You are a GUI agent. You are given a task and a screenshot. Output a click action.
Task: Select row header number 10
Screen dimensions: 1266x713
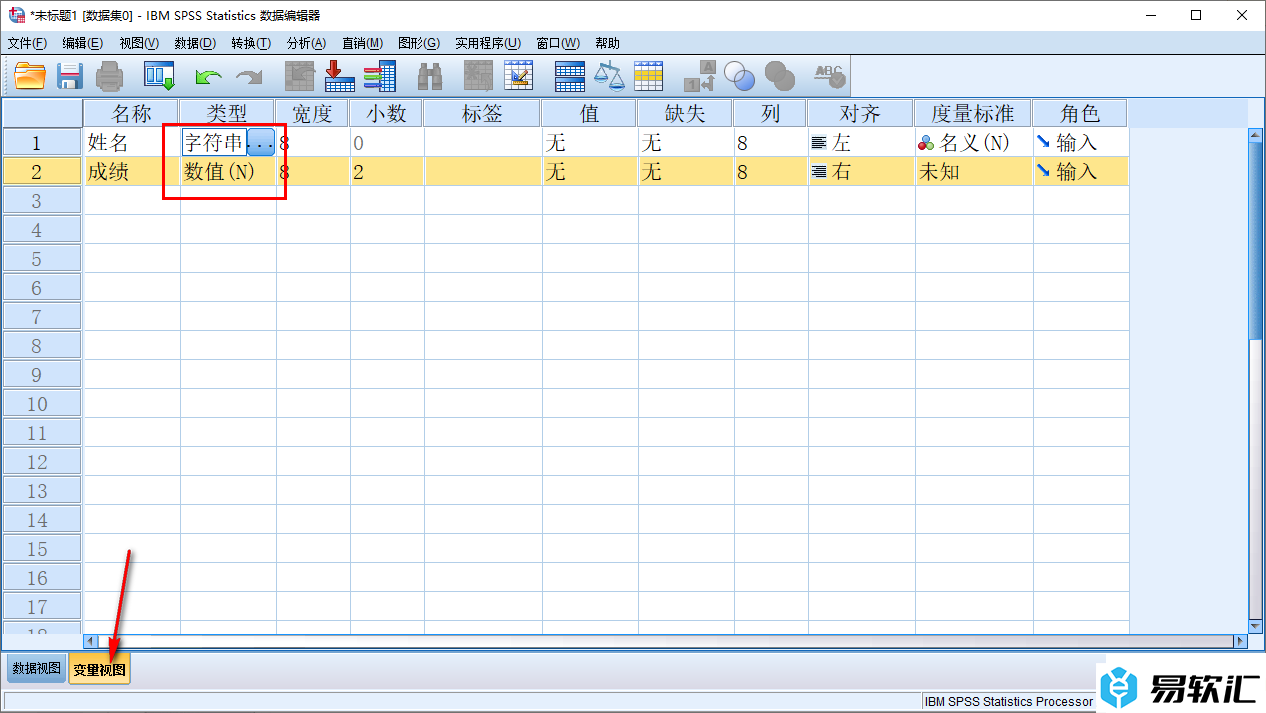42,404
